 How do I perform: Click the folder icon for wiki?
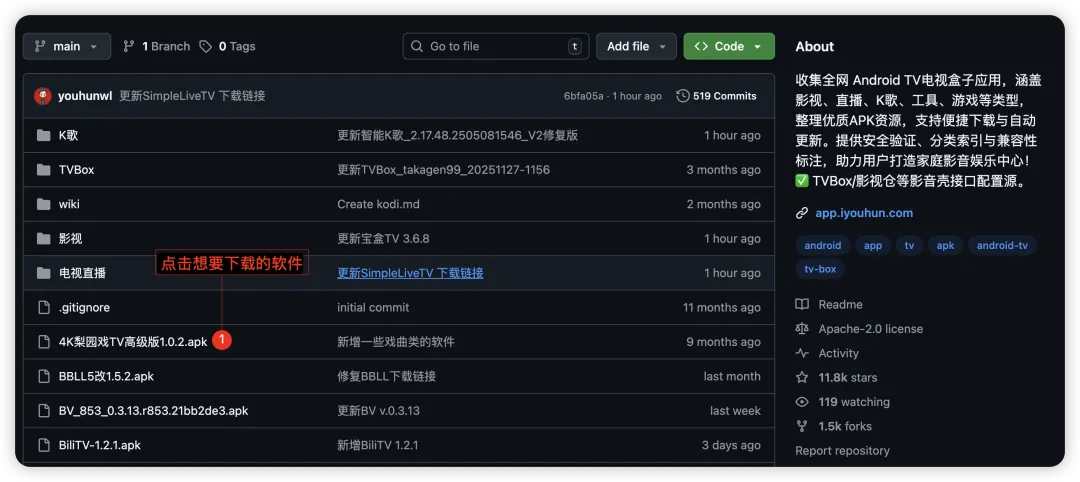[44, 205]
